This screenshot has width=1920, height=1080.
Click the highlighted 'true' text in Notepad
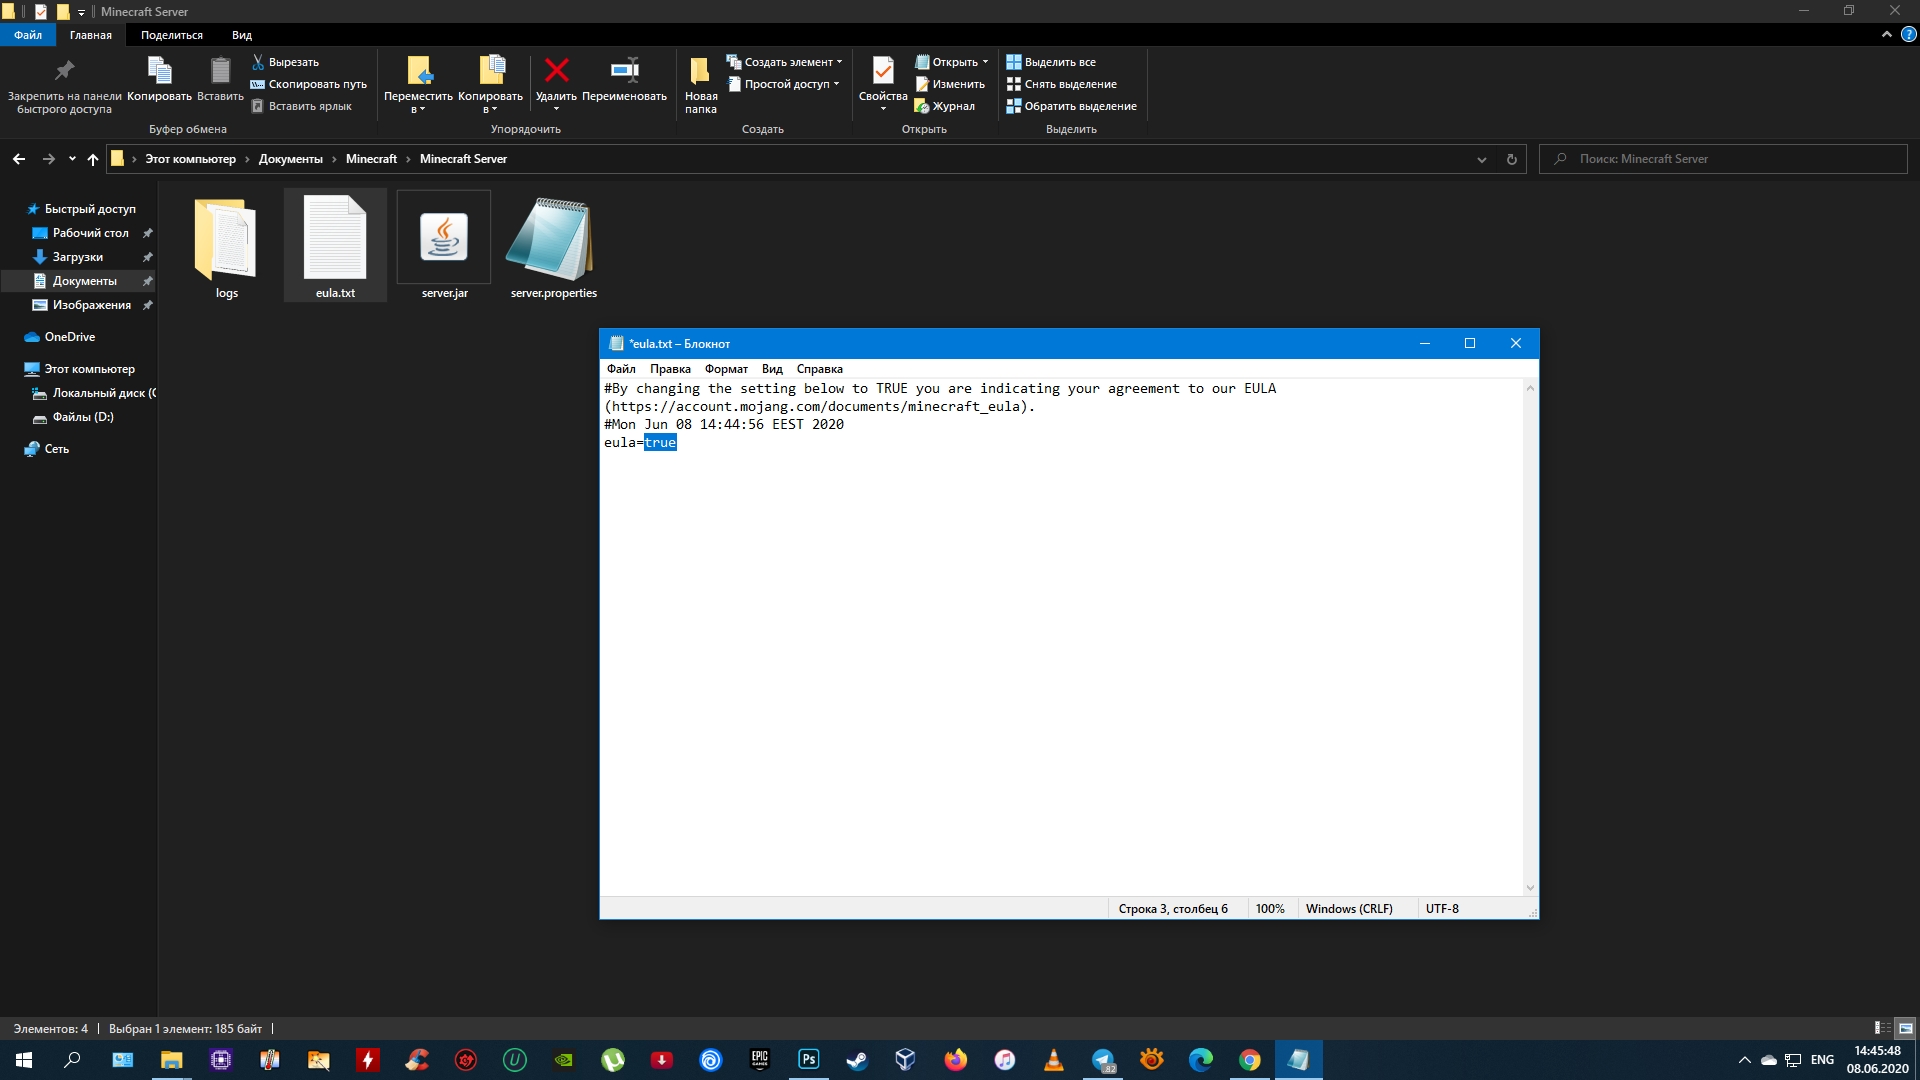[660, 442]
